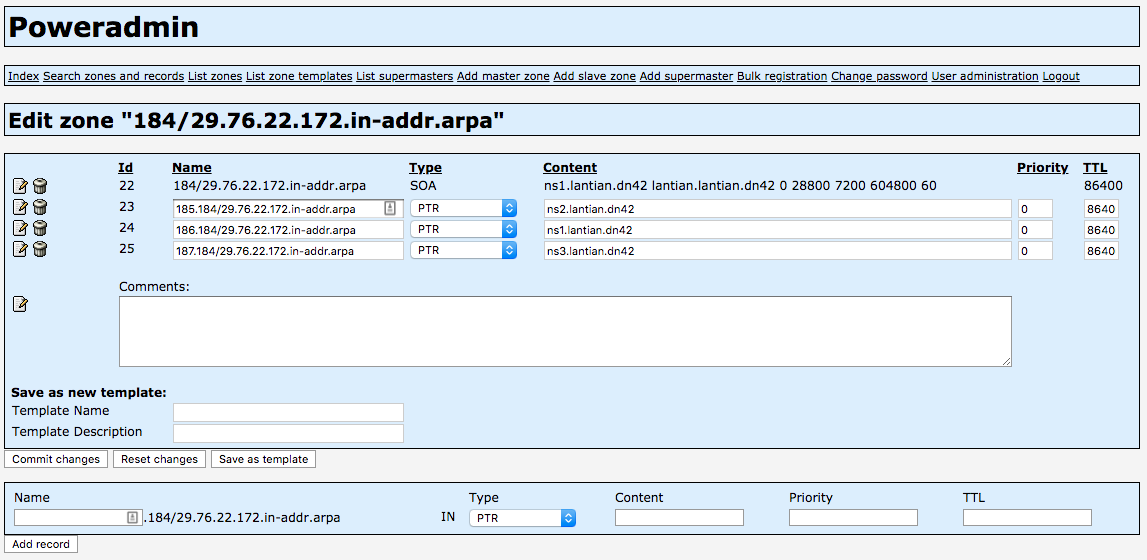The image size is (1147, 560).
Task: Delete record 23 with trash icon
Action: [x=40, y=208]
